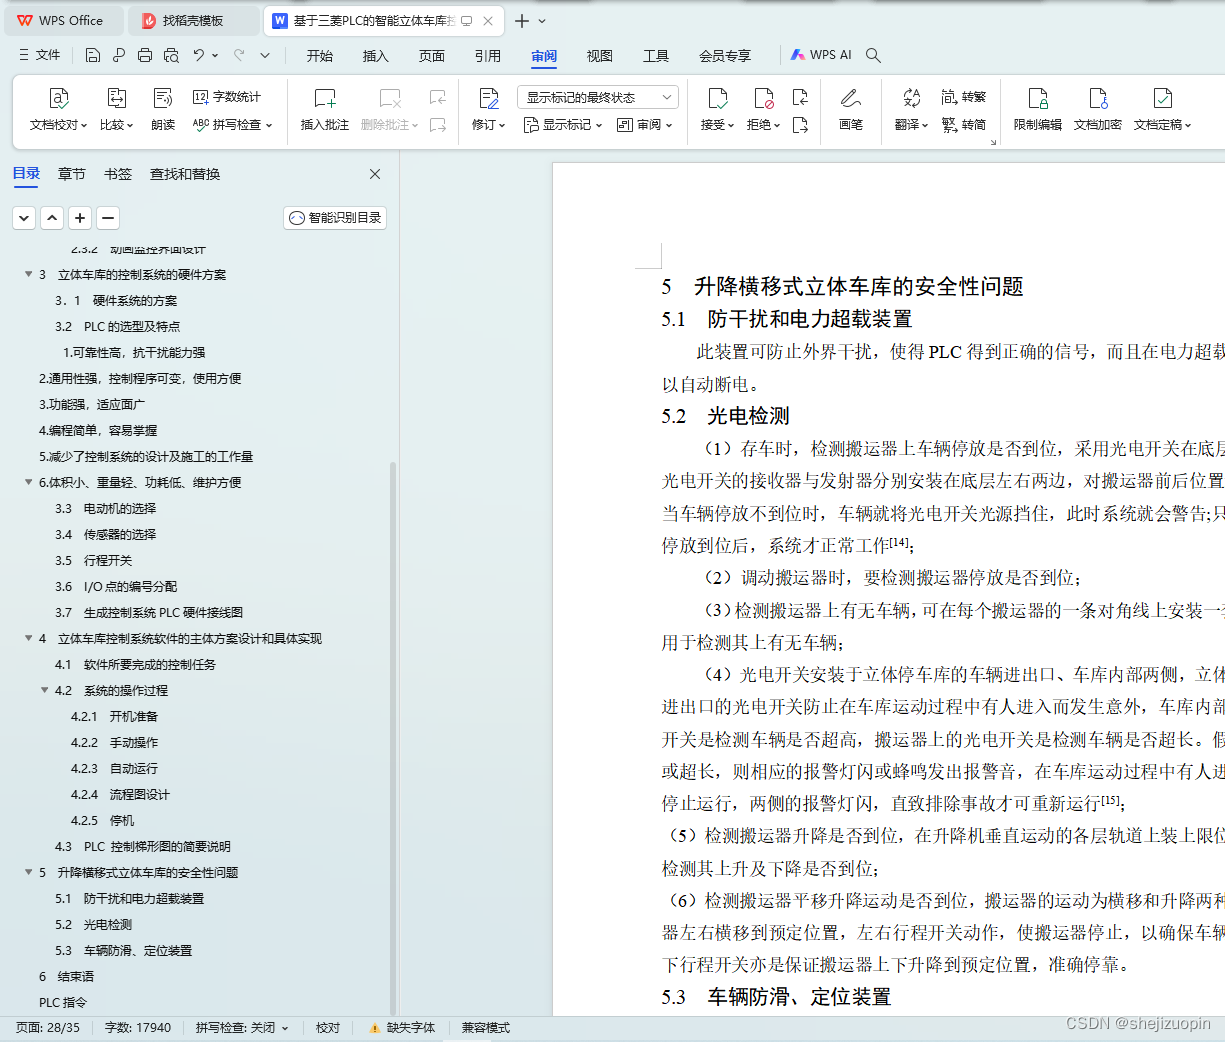Switch to 章节 navigation tab
The height and width of the screenshot is (1042, 1225).
[x=72, y=174]
